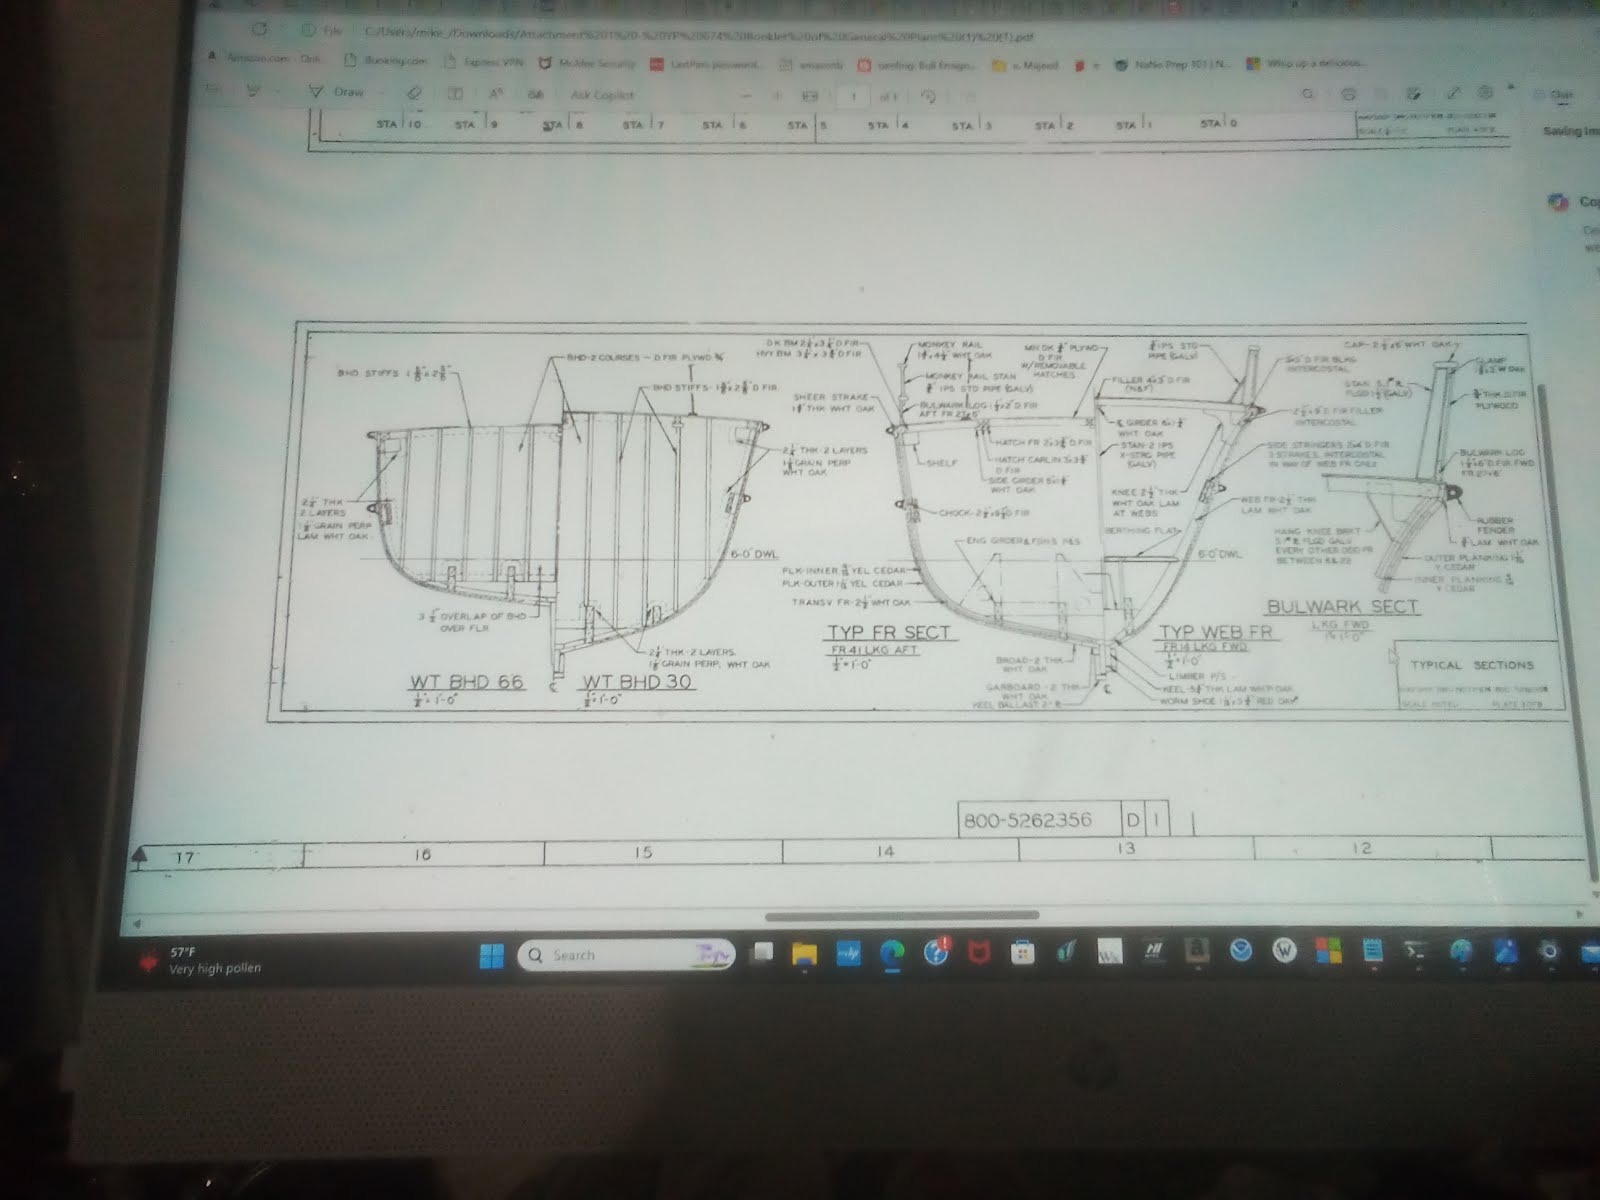The height and width of the screenshot is (1200, 1600).
Task: Open the Notepad taskbar icon
Action: (1372, 949)
